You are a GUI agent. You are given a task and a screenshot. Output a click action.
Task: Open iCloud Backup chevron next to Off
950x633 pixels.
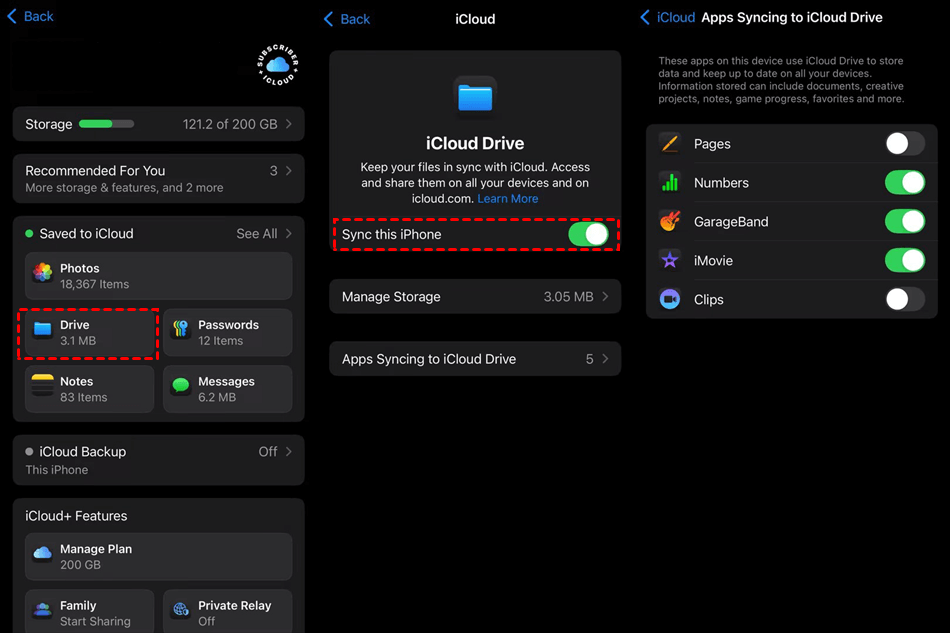click(289, 452)
